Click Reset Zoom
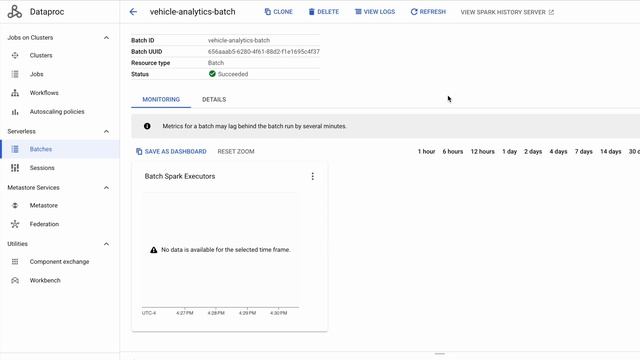The height and width of the screenshot is (360, 640). pyautogui.click(x=236, y=151)
